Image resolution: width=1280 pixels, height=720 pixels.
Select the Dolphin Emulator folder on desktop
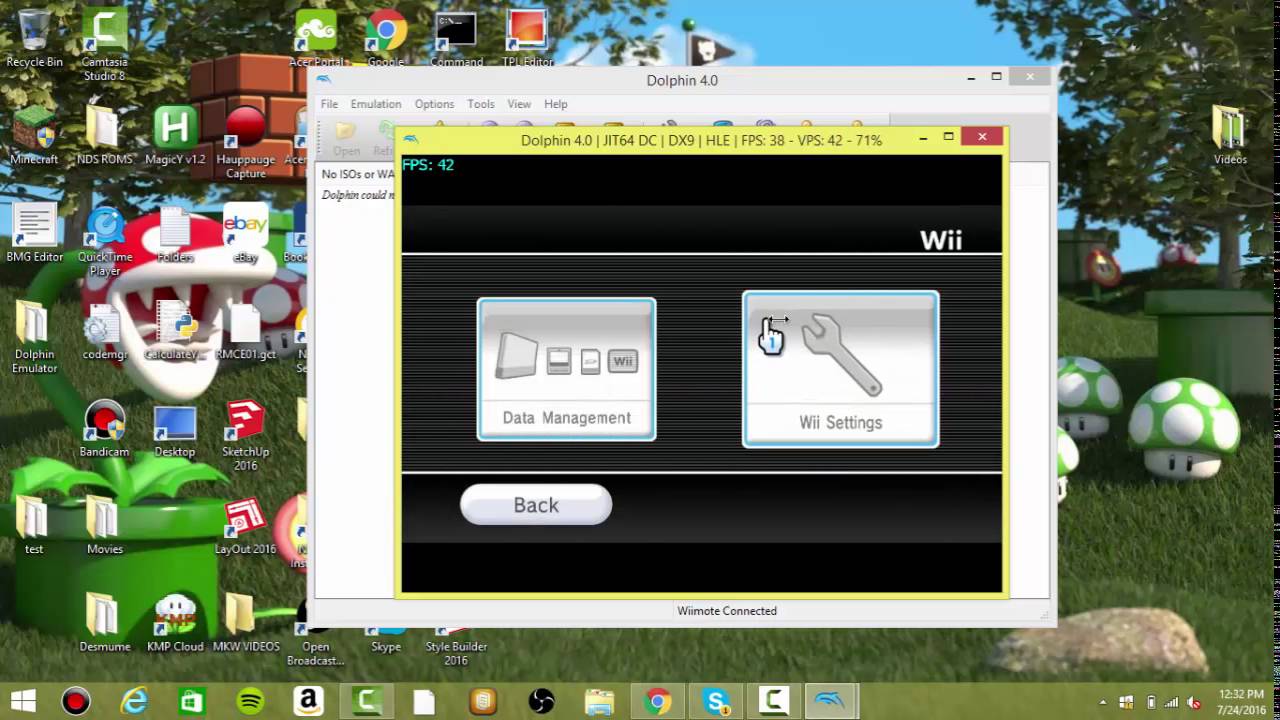(34, 337)
